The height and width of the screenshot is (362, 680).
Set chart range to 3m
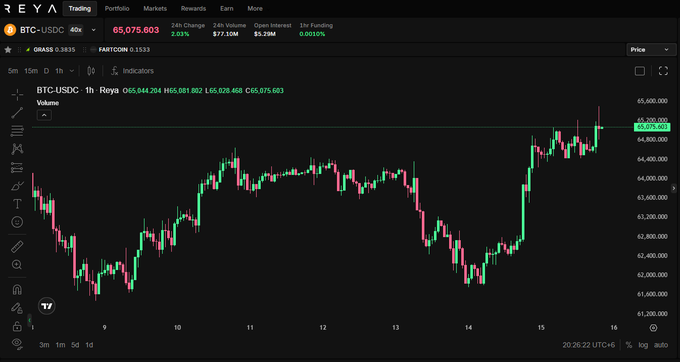click(44, 345)
